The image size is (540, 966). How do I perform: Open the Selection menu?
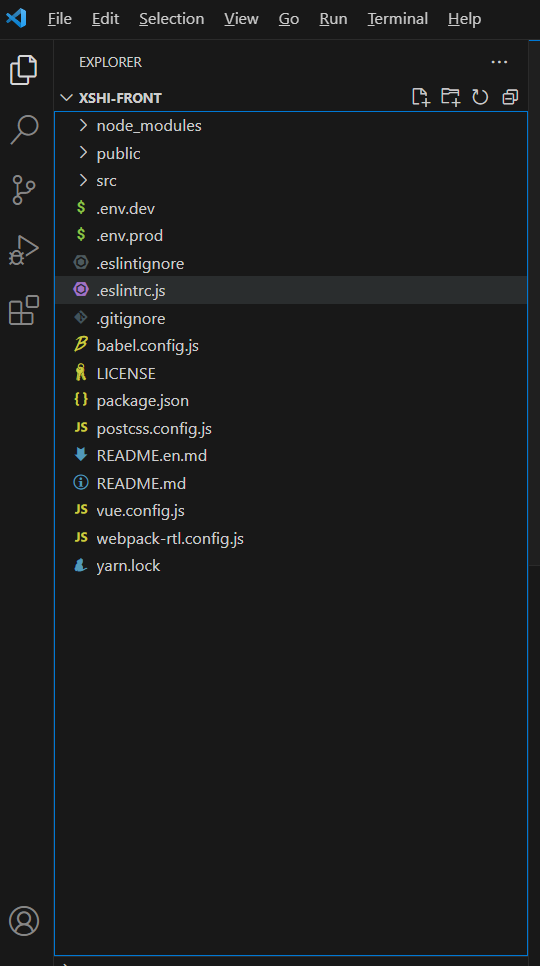(x=172, y=19)
